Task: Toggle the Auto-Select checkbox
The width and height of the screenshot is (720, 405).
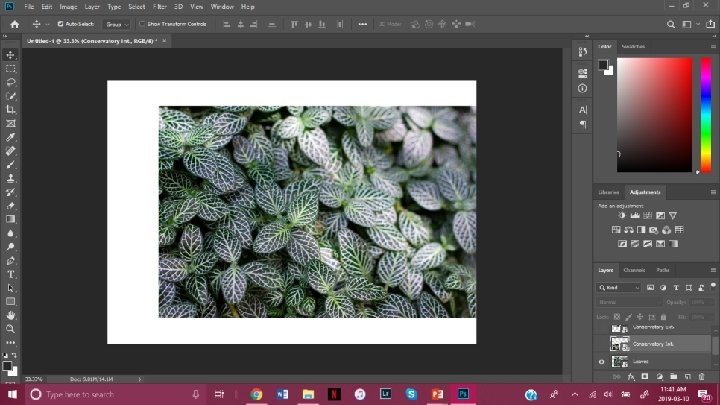Action: [x=60, y=24]
